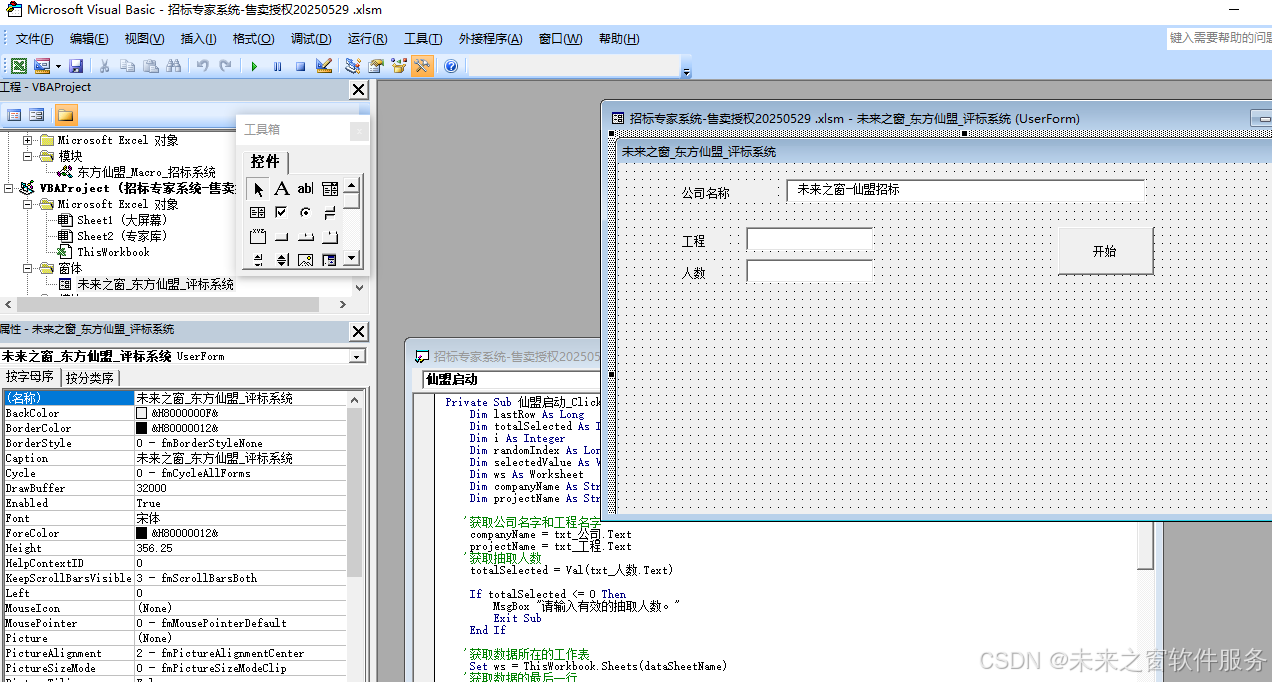Collapse the VBAProject (招标专家系统) root node
Viewport: 1272px width, 682px height.
(x=9, y=188)
